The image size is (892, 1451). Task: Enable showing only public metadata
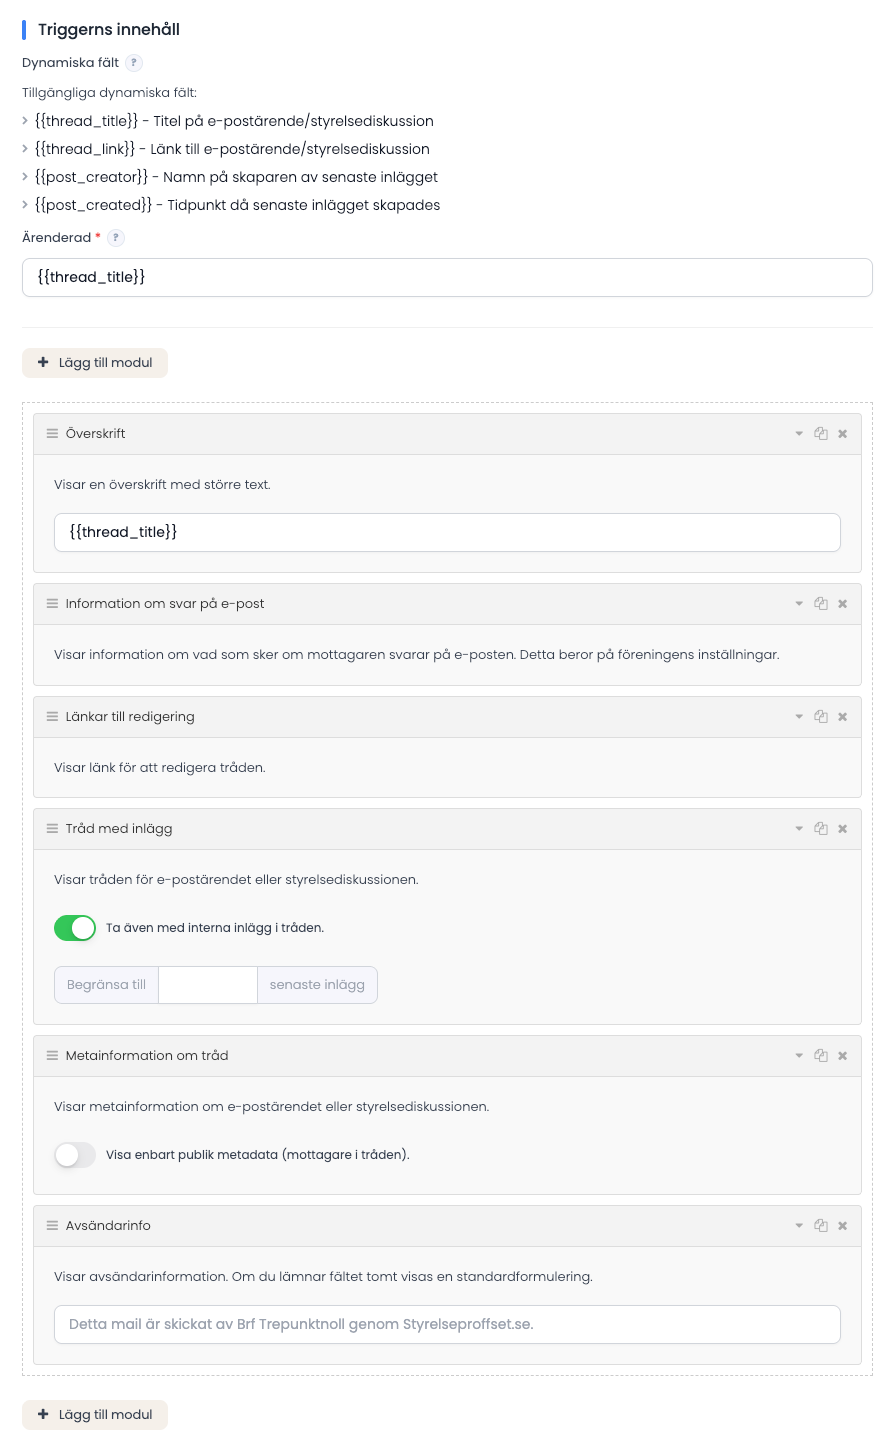75,1155
